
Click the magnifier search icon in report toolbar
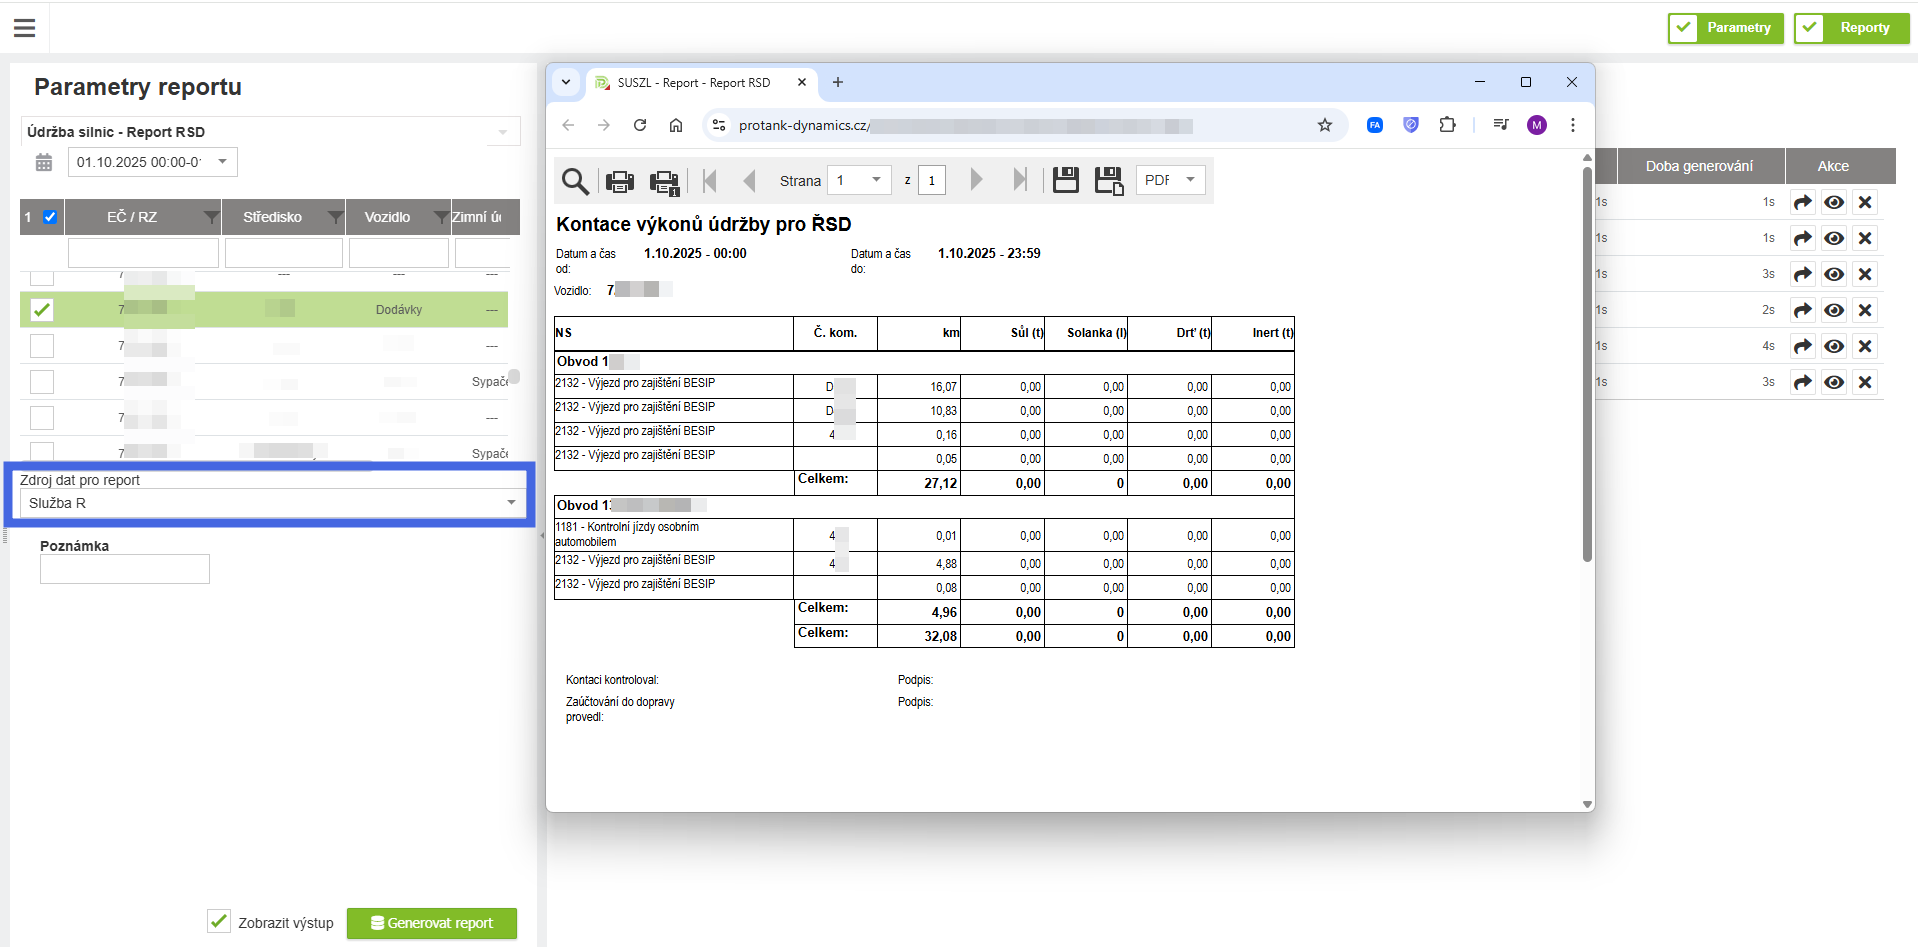[575, 181]
